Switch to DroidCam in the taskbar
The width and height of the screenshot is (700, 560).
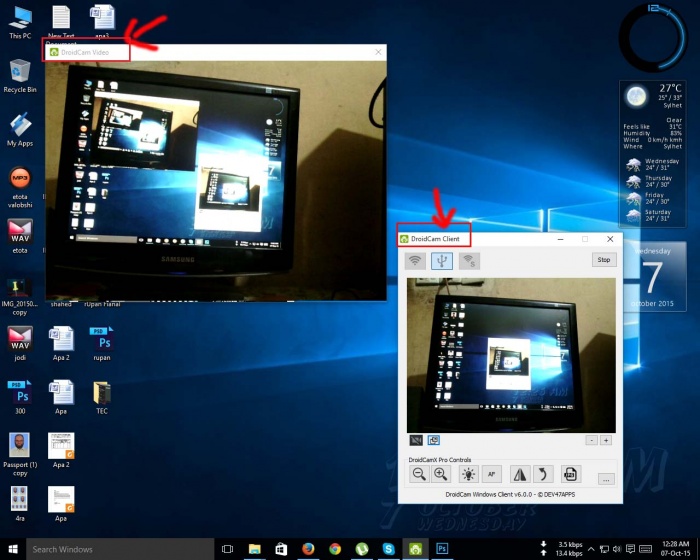pos(415,549)
